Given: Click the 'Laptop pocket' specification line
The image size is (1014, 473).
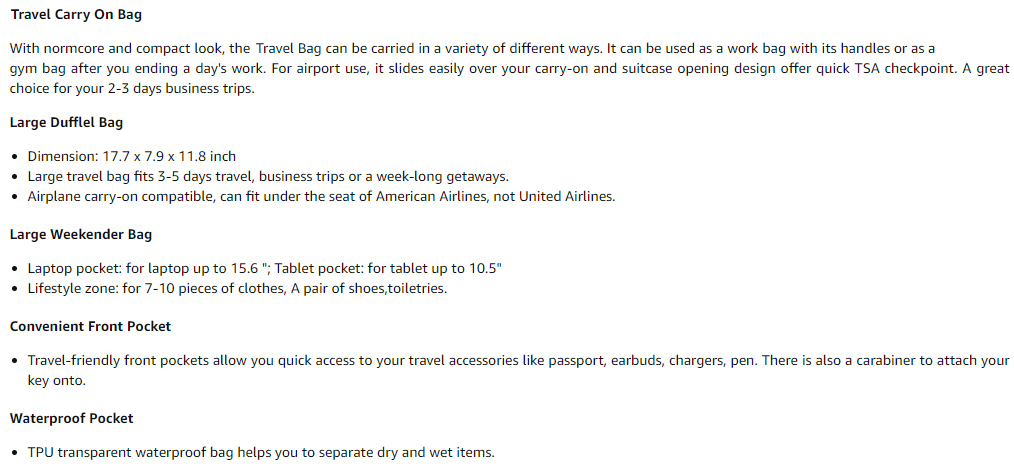Looking at the screenshot, I should coord(264,268).
